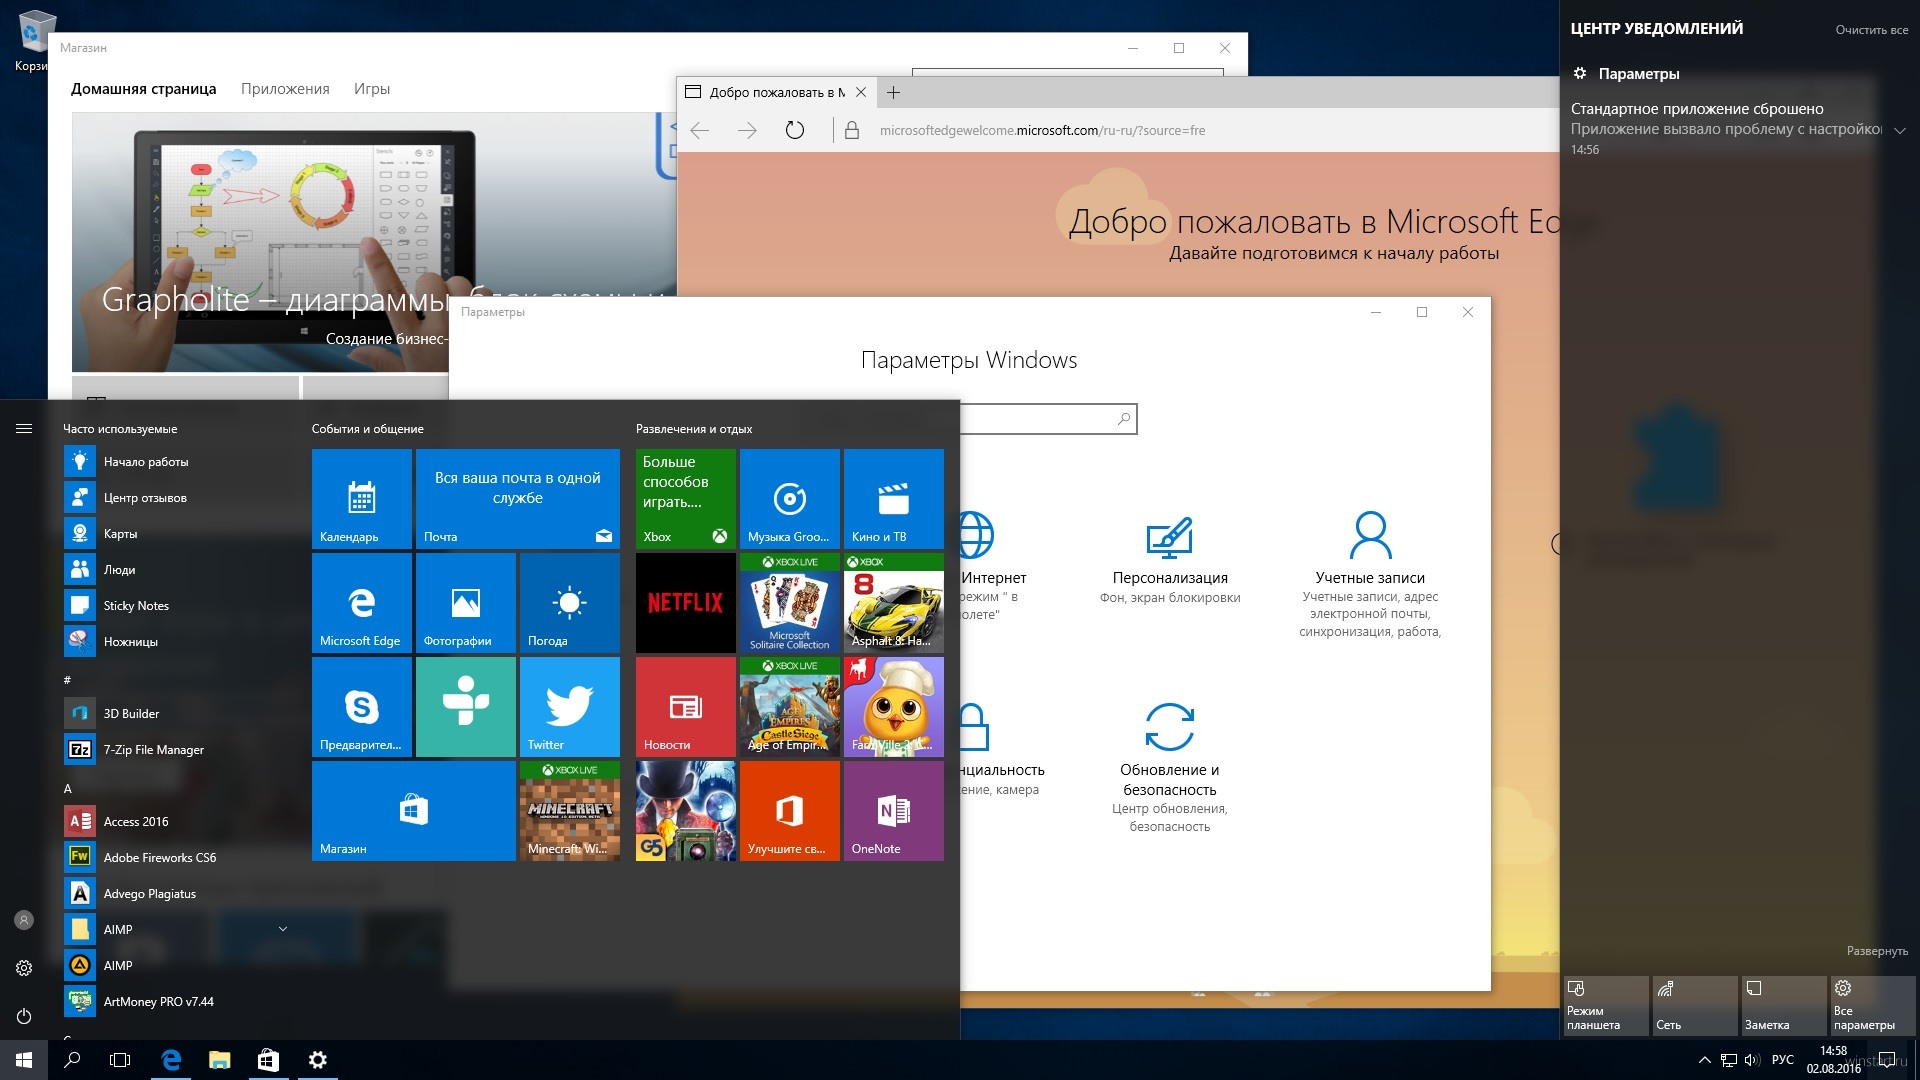Open Task View on the taskbar
The width and height of the screenshot is (1920, 1080).
tap(120, 1060)
